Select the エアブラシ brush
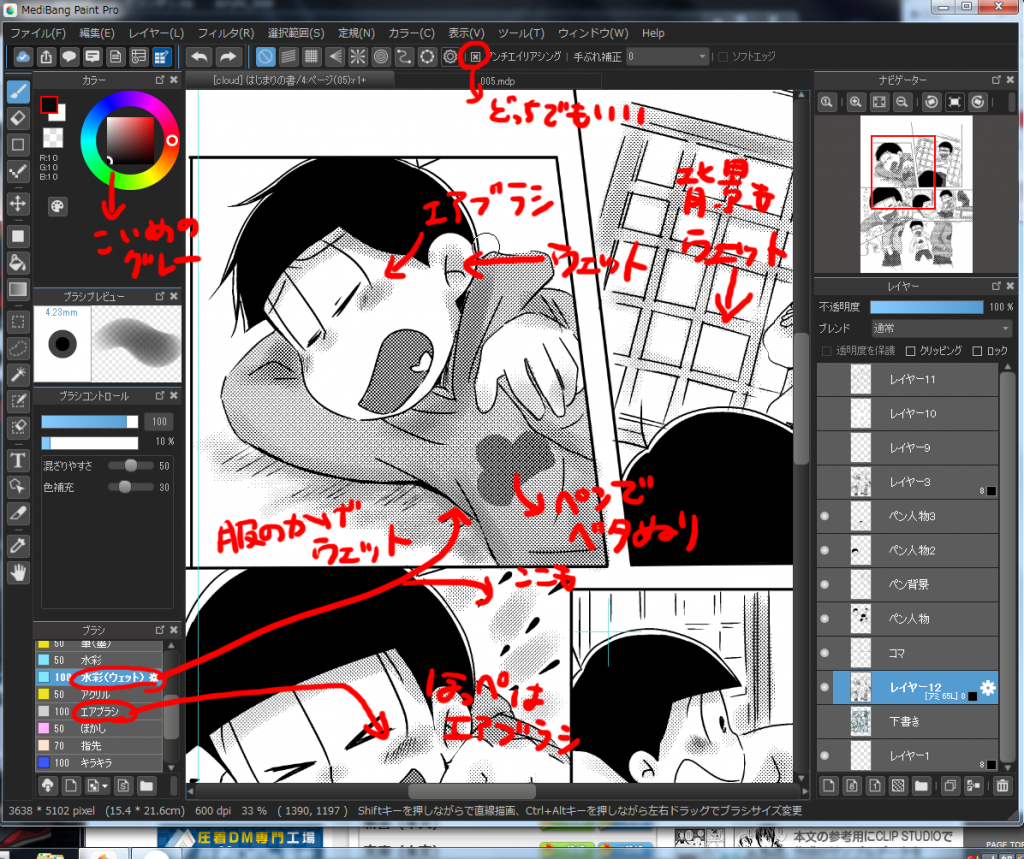The image size is (1024, 859). 98,711
